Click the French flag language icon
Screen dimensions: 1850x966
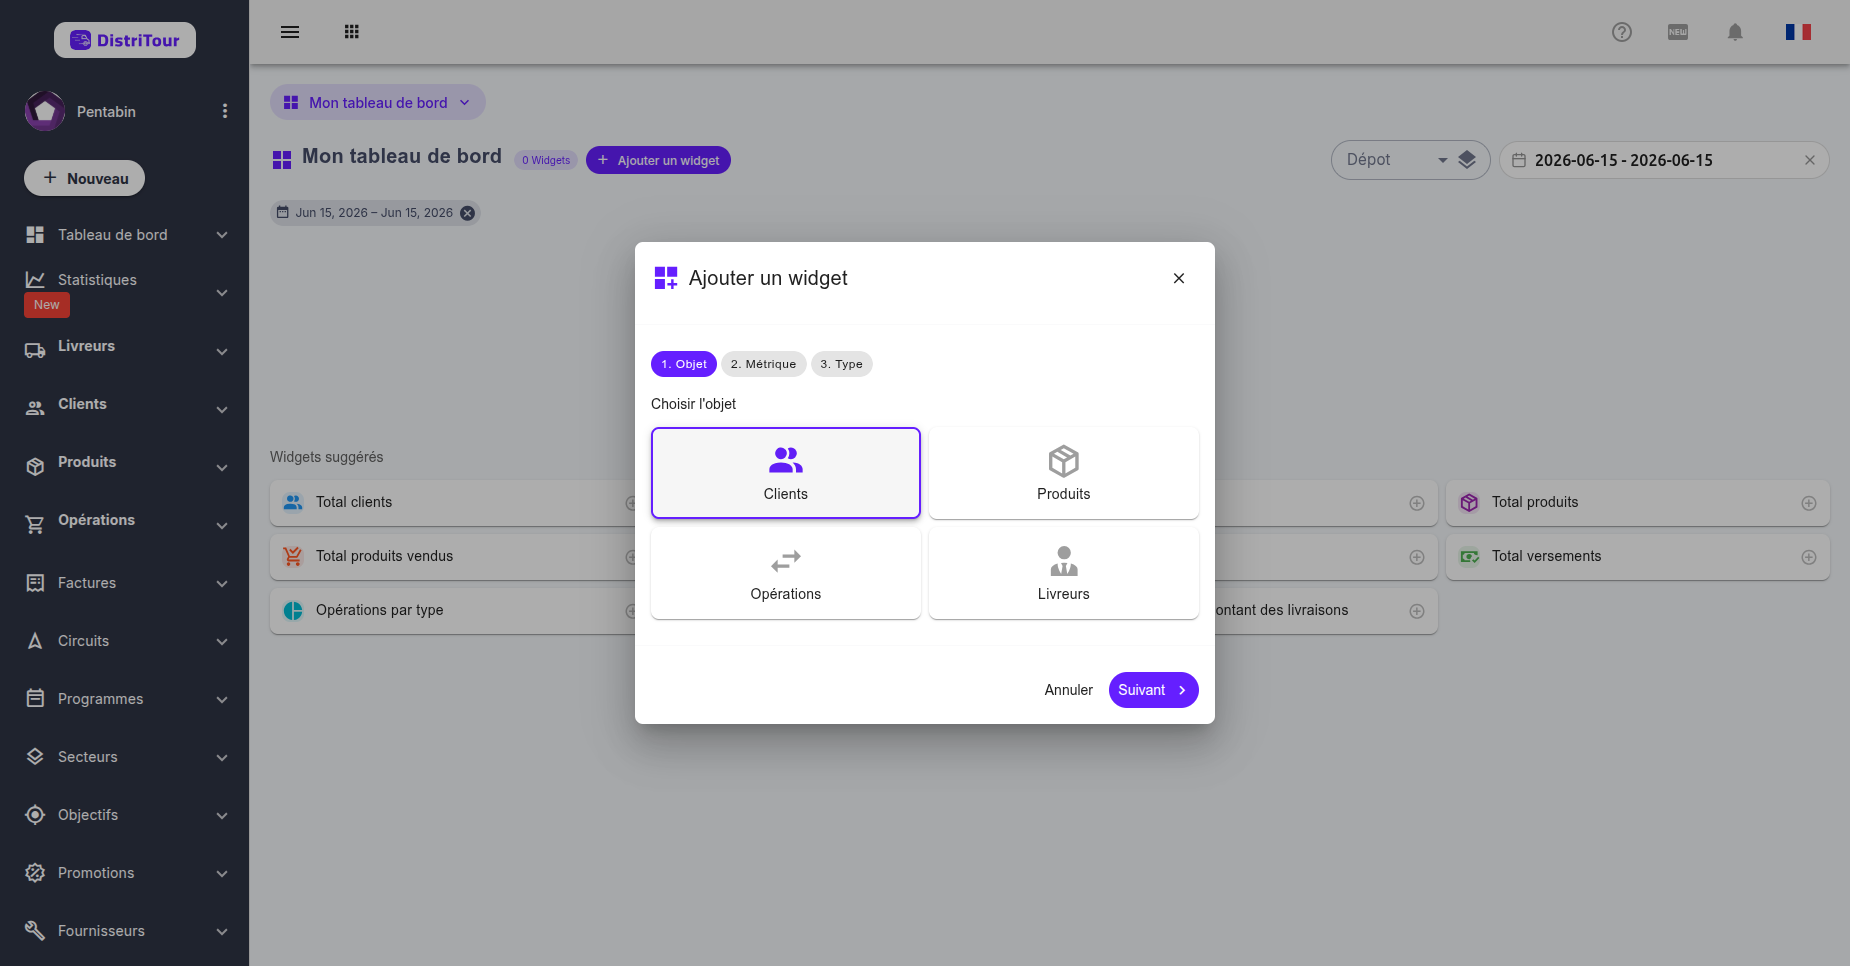click(1798, 32)
